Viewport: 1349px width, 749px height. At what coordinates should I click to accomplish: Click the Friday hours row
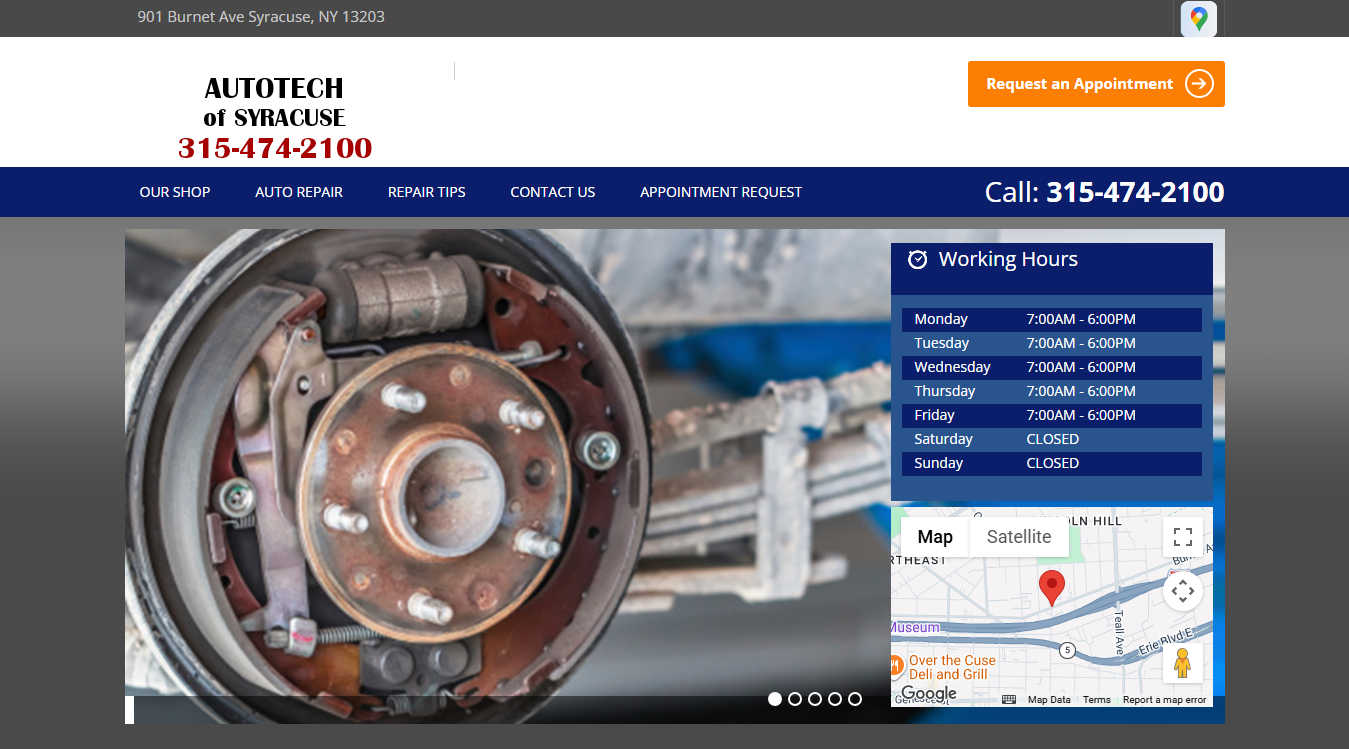tap(1051, 415)
